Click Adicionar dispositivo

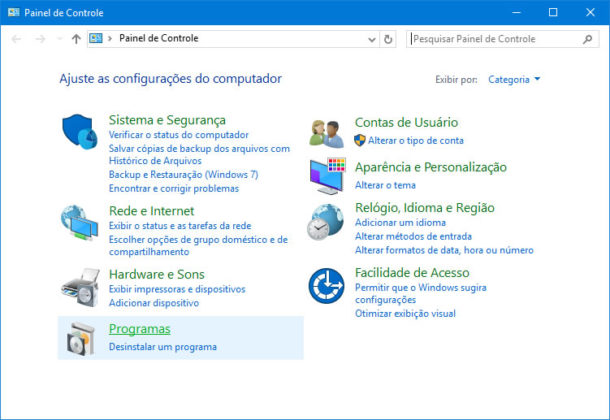[154, 303]
